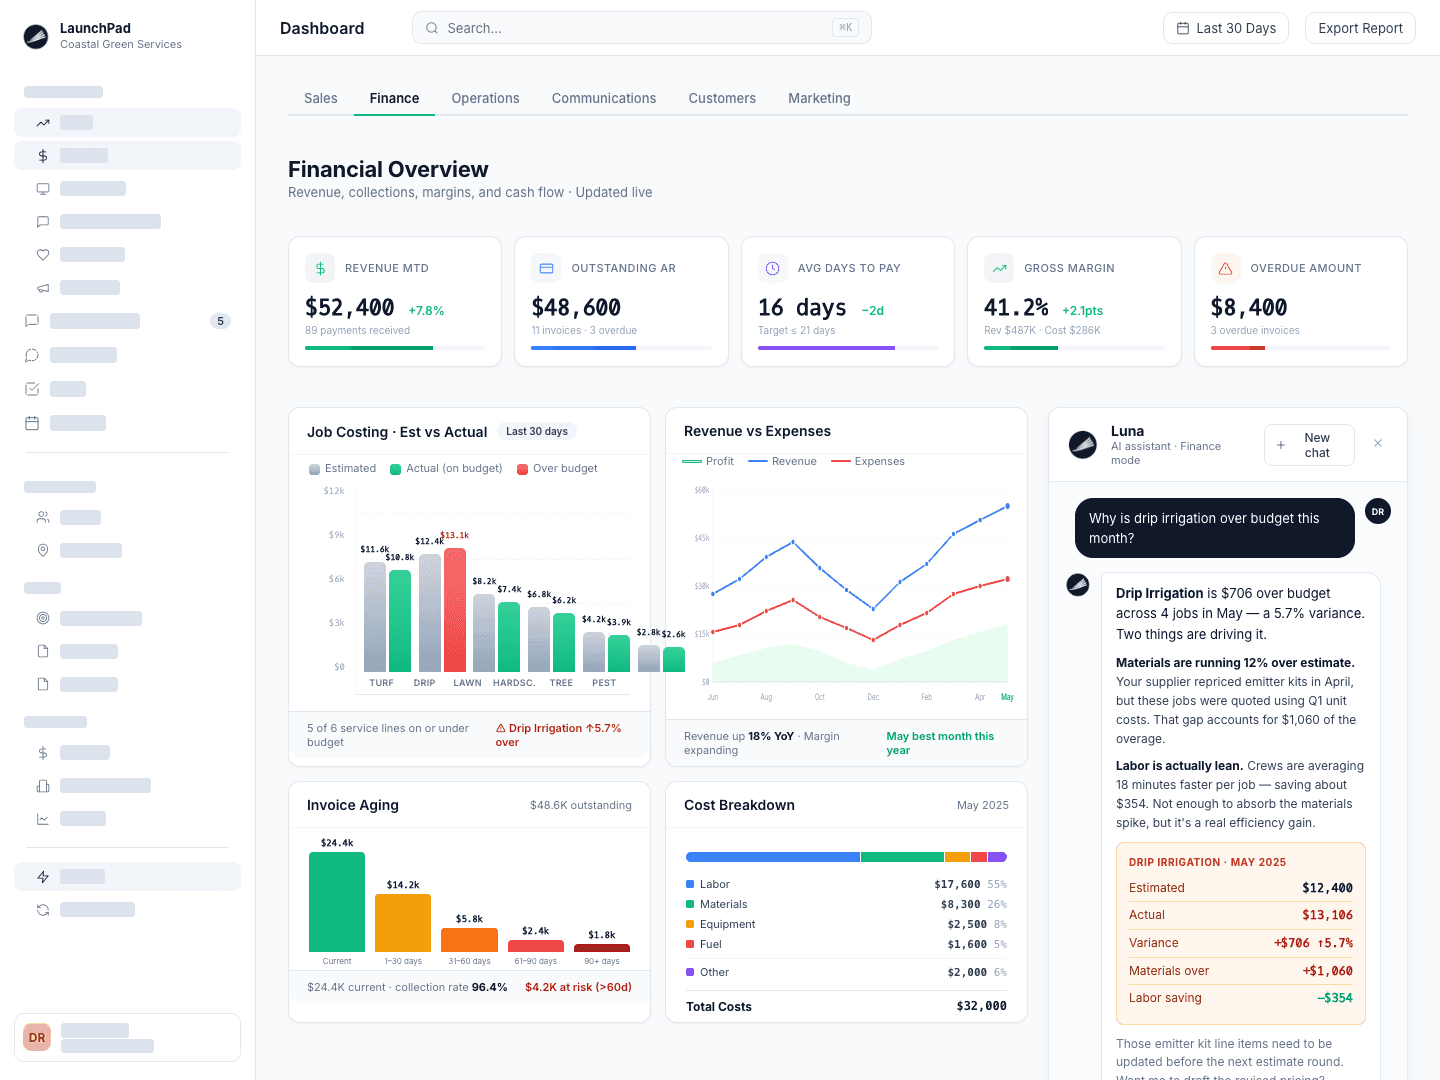Select the Finance tab

pyautogui.click(x=394, y=98)
